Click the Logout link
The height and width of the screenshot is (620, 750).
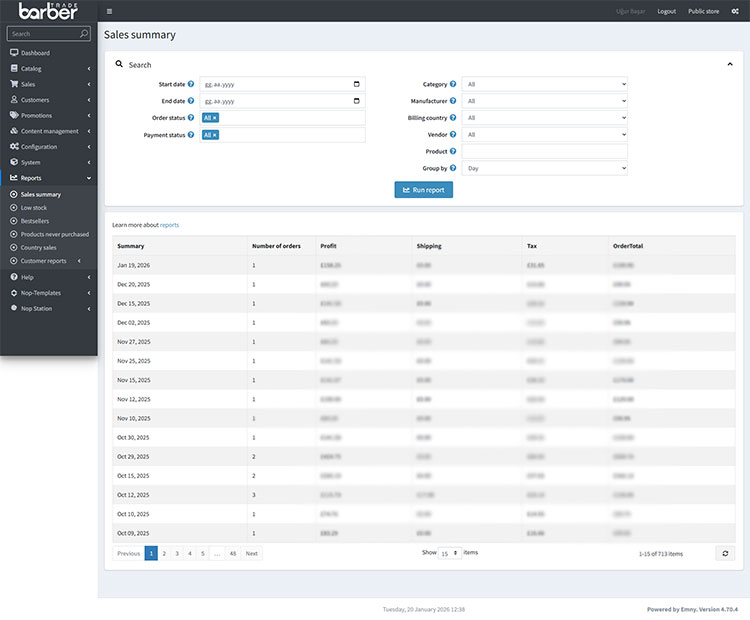point(666,11)
